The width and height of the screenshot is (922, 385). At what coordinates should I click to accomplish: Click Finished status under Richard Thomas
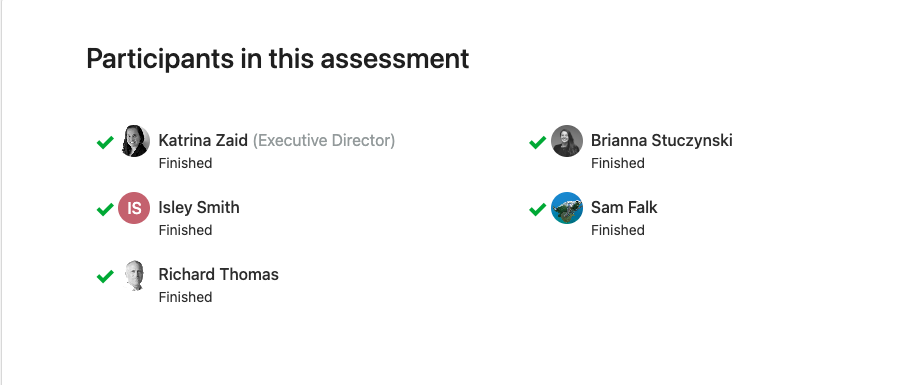[185, 297]
